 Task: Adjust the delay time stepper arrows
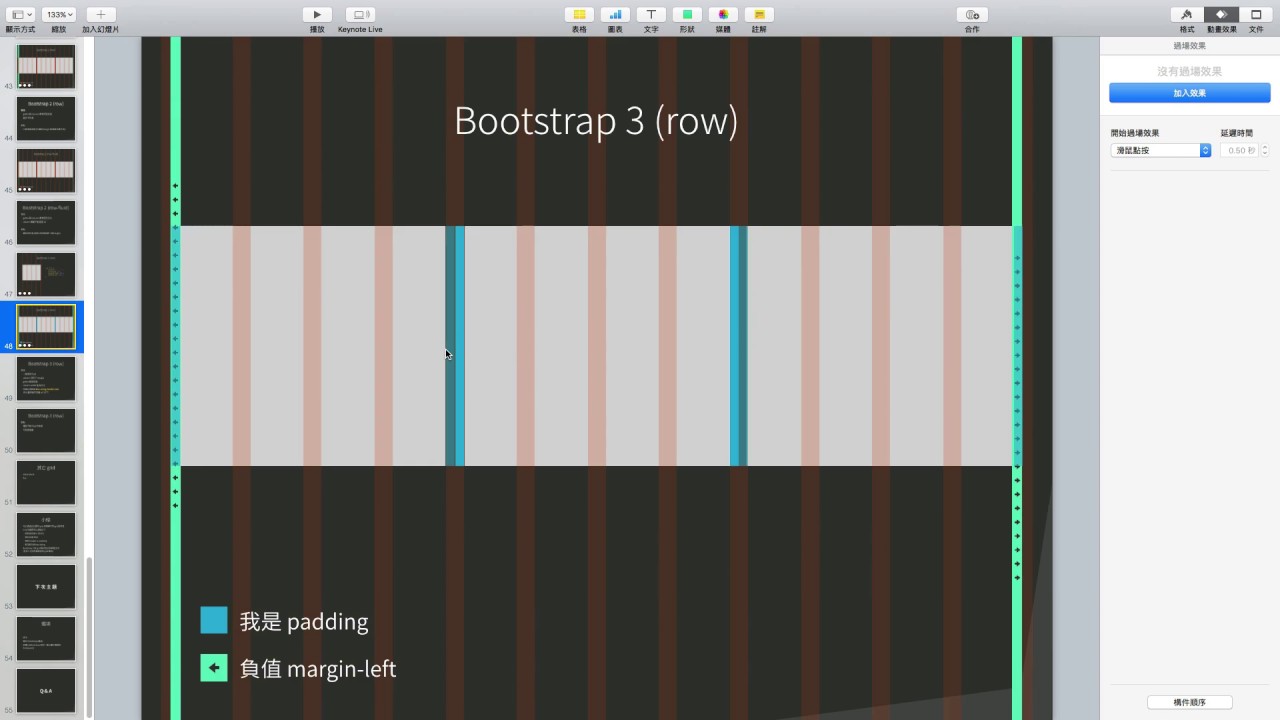[1265, 150]
